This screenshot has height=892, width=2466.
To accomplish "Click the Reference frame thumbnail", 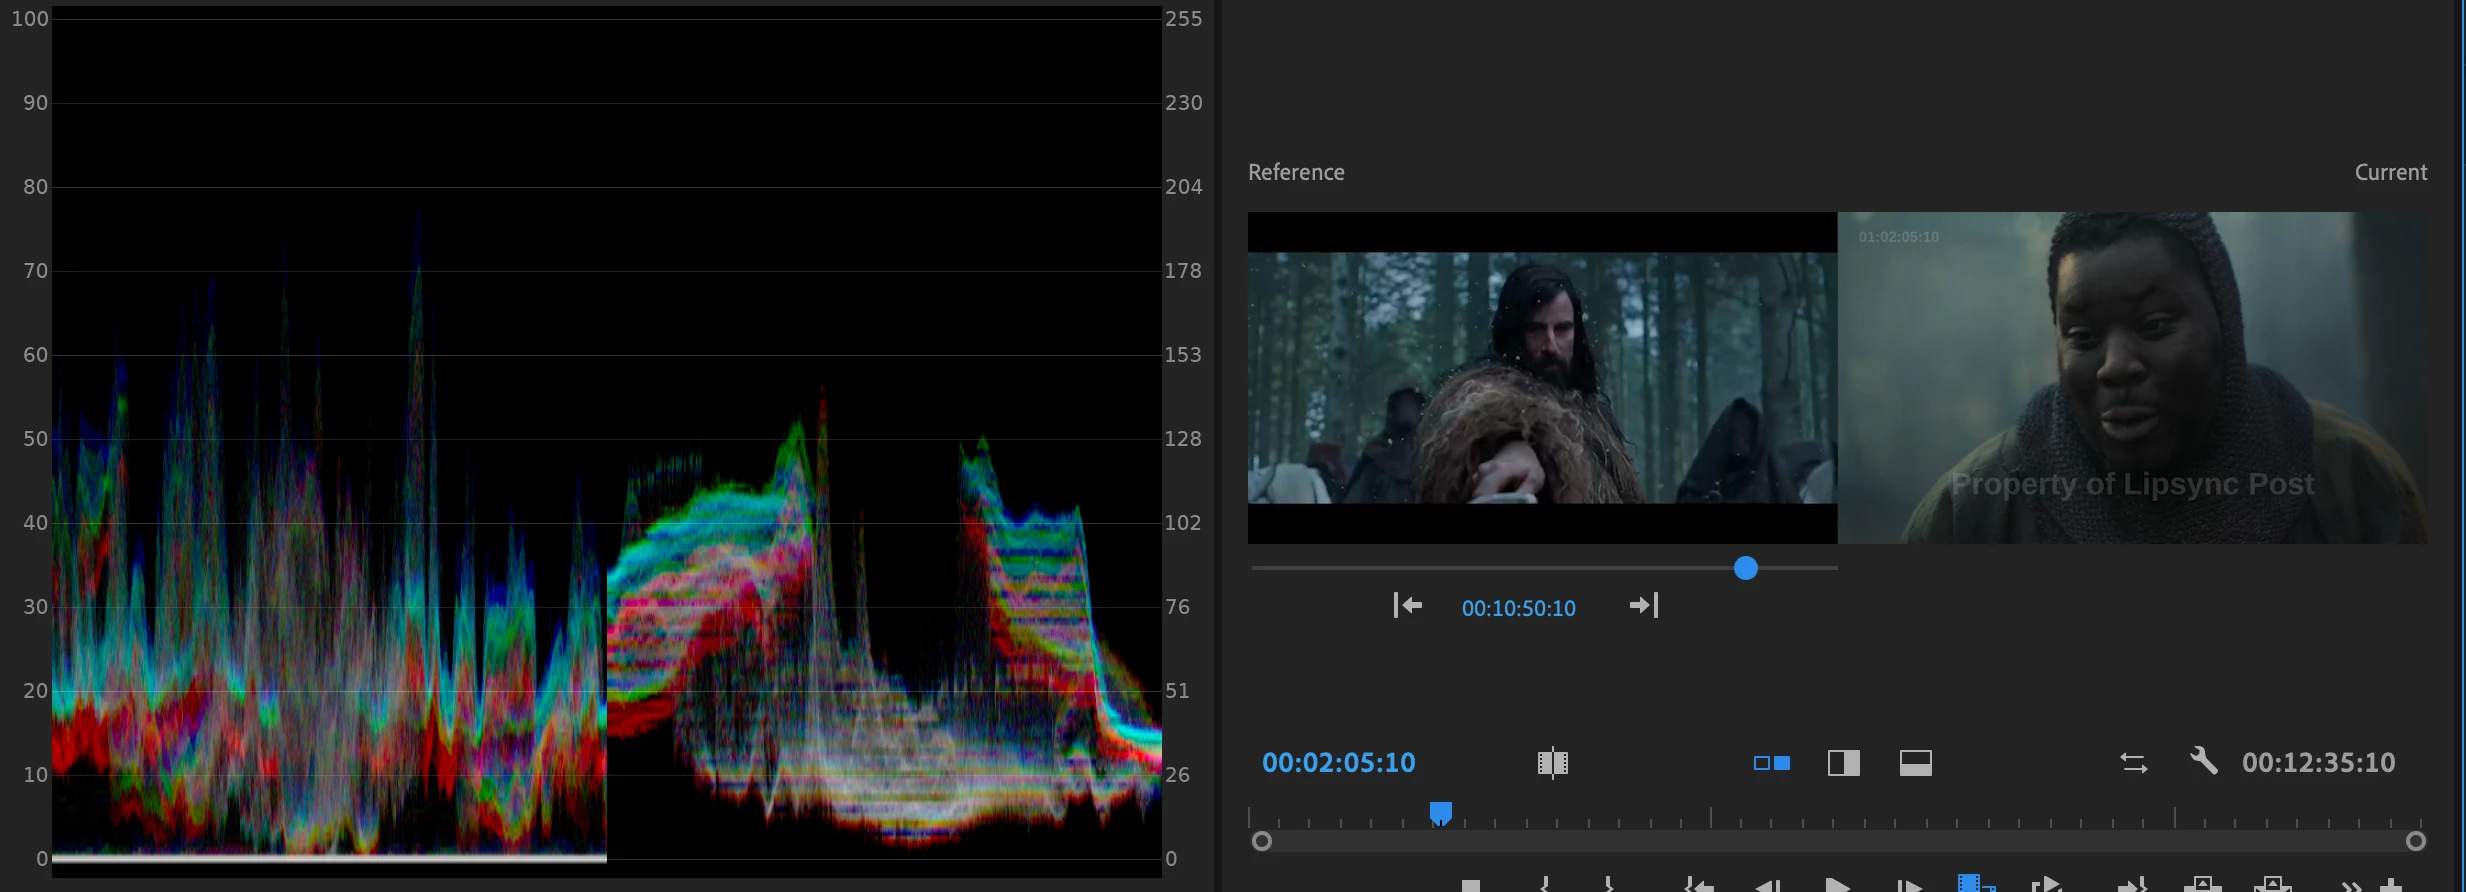I will (1542, 378).
